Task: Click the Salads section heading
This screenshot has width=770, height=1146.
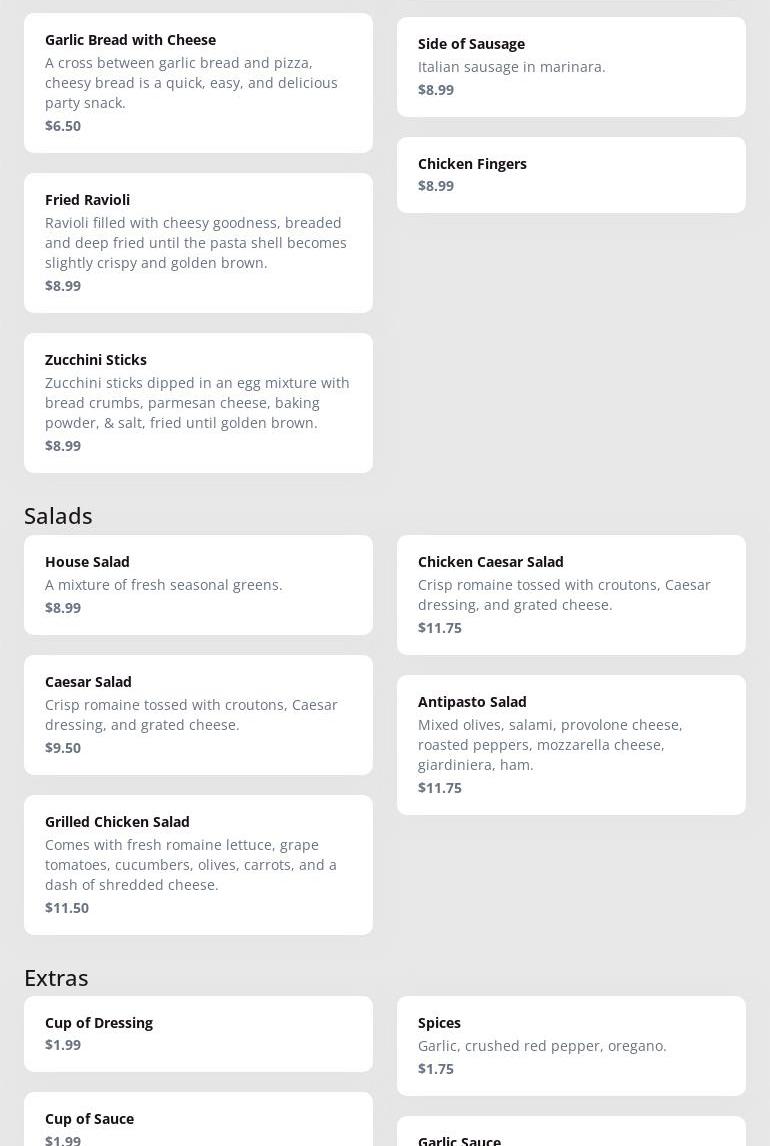Action: (x=58, y=515)
